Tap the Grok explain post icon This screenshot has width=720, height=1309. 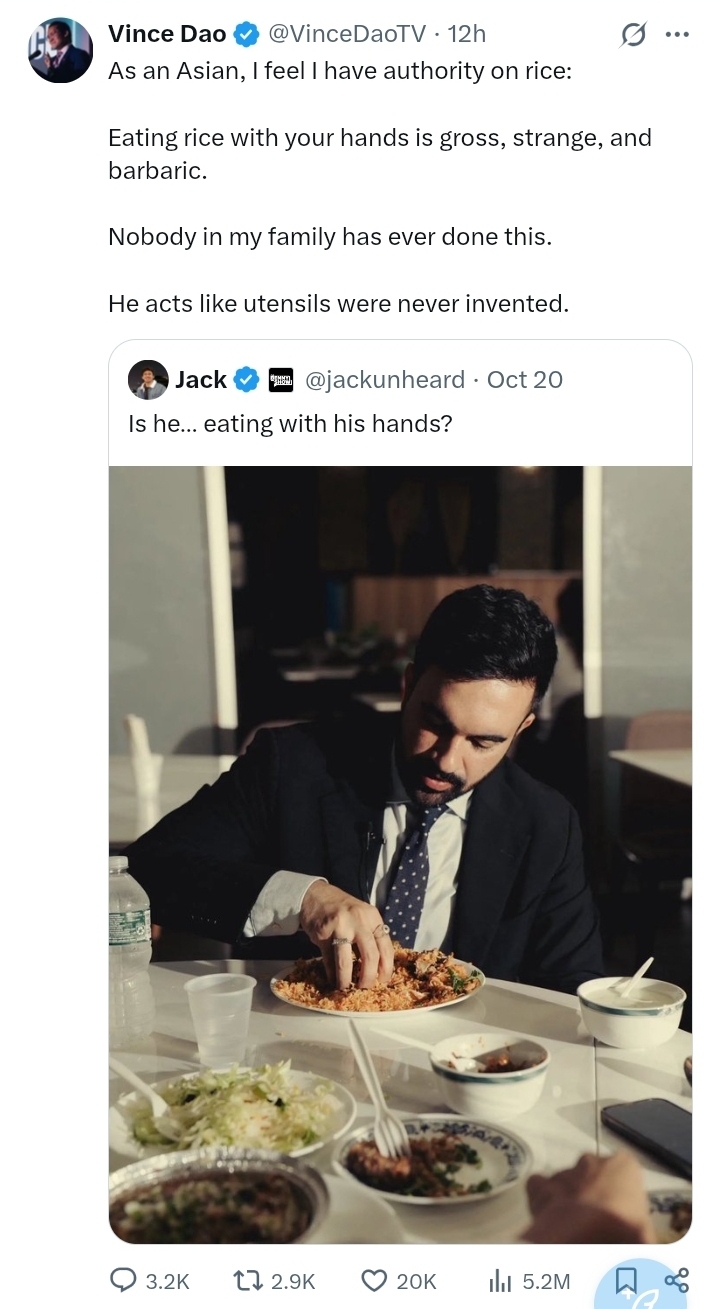coord(633,36)
